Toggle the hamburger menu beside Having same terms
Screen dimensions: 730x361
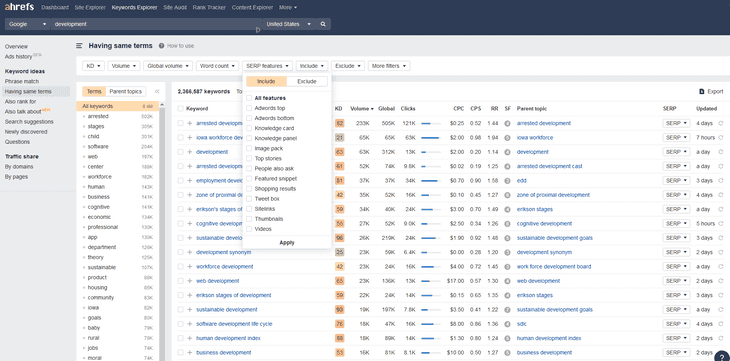click(80, 46)
